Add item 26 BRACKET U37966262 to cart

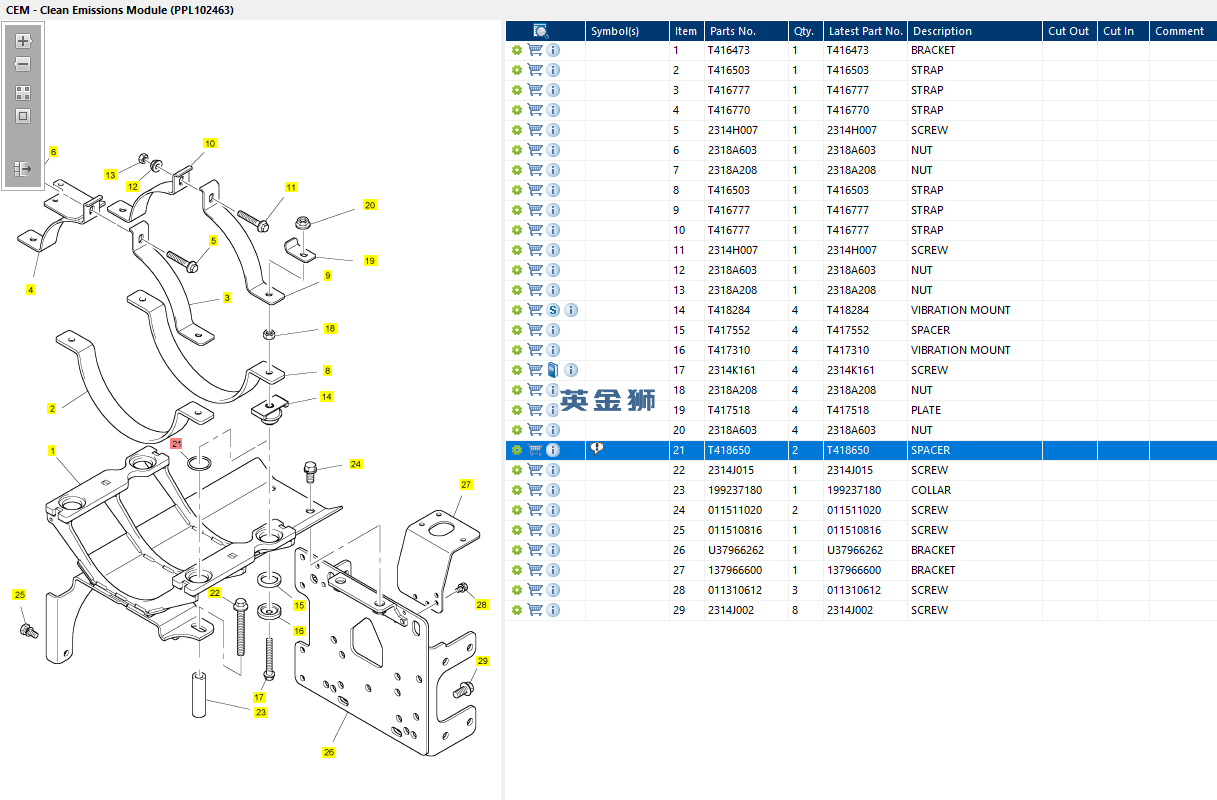pyautogui.click(x=535, y=550)
